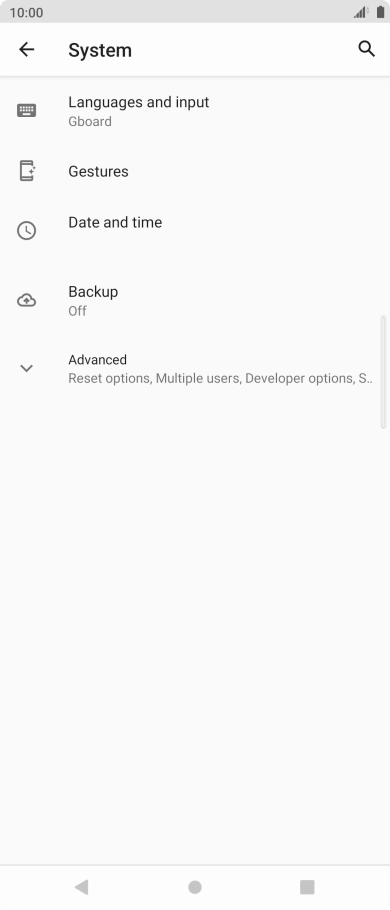Open the Gestures menu item
The image size is (390, 910).
click(x=195, y=171)
